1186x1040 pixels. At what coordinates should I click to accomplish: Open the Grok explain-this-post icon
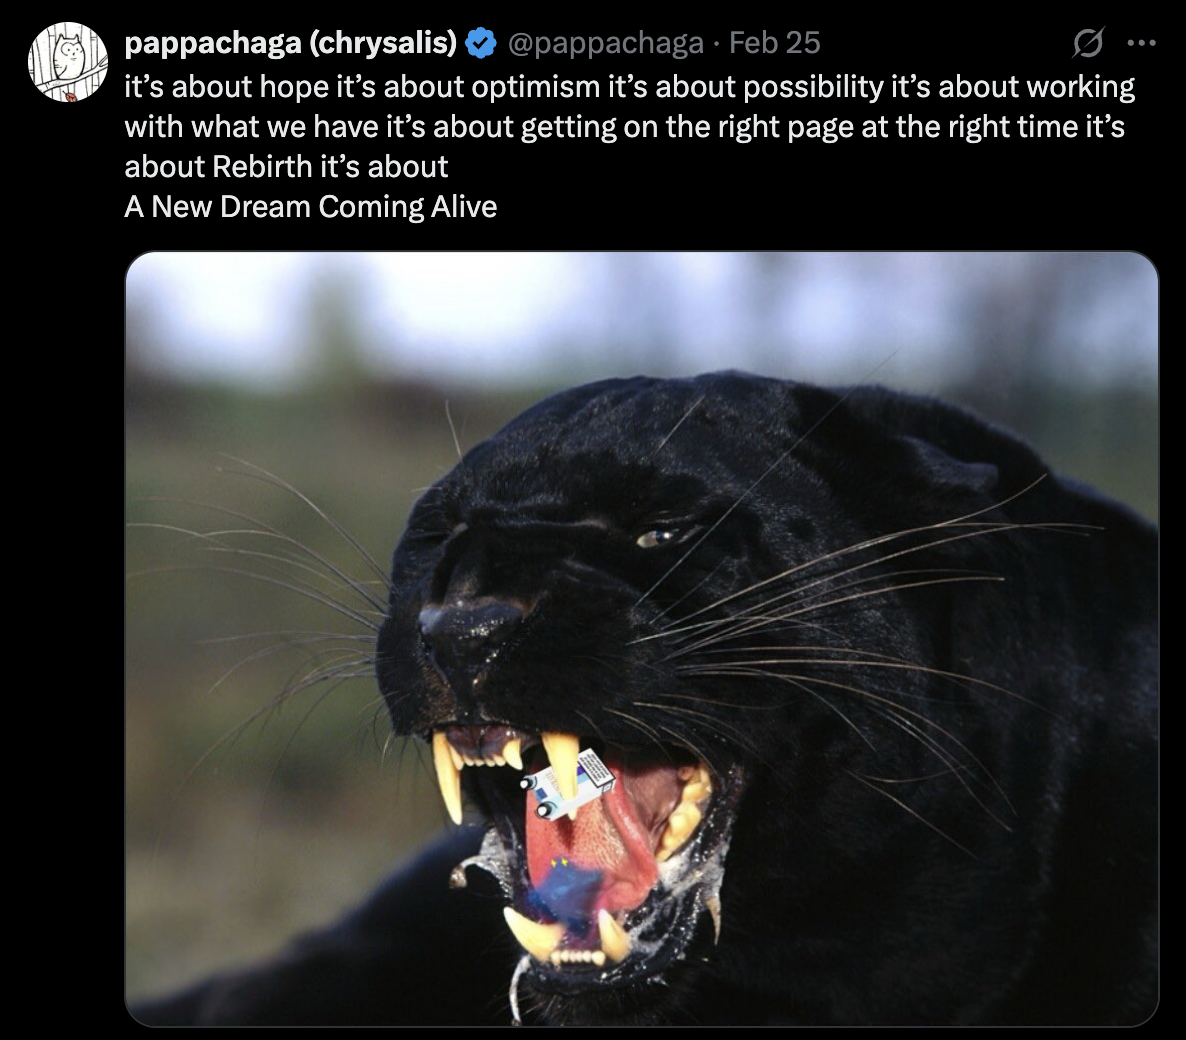1088,42
